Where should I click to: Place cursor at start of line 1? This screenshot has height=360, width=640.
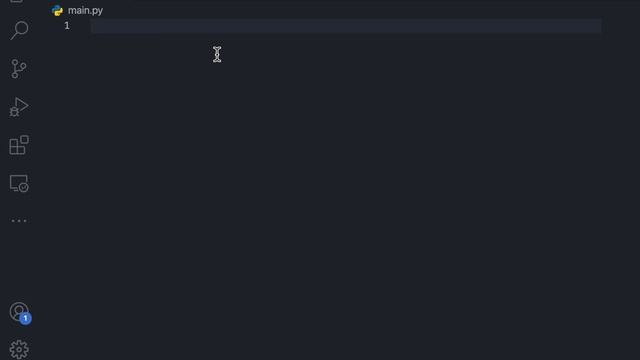click(93, 26)
